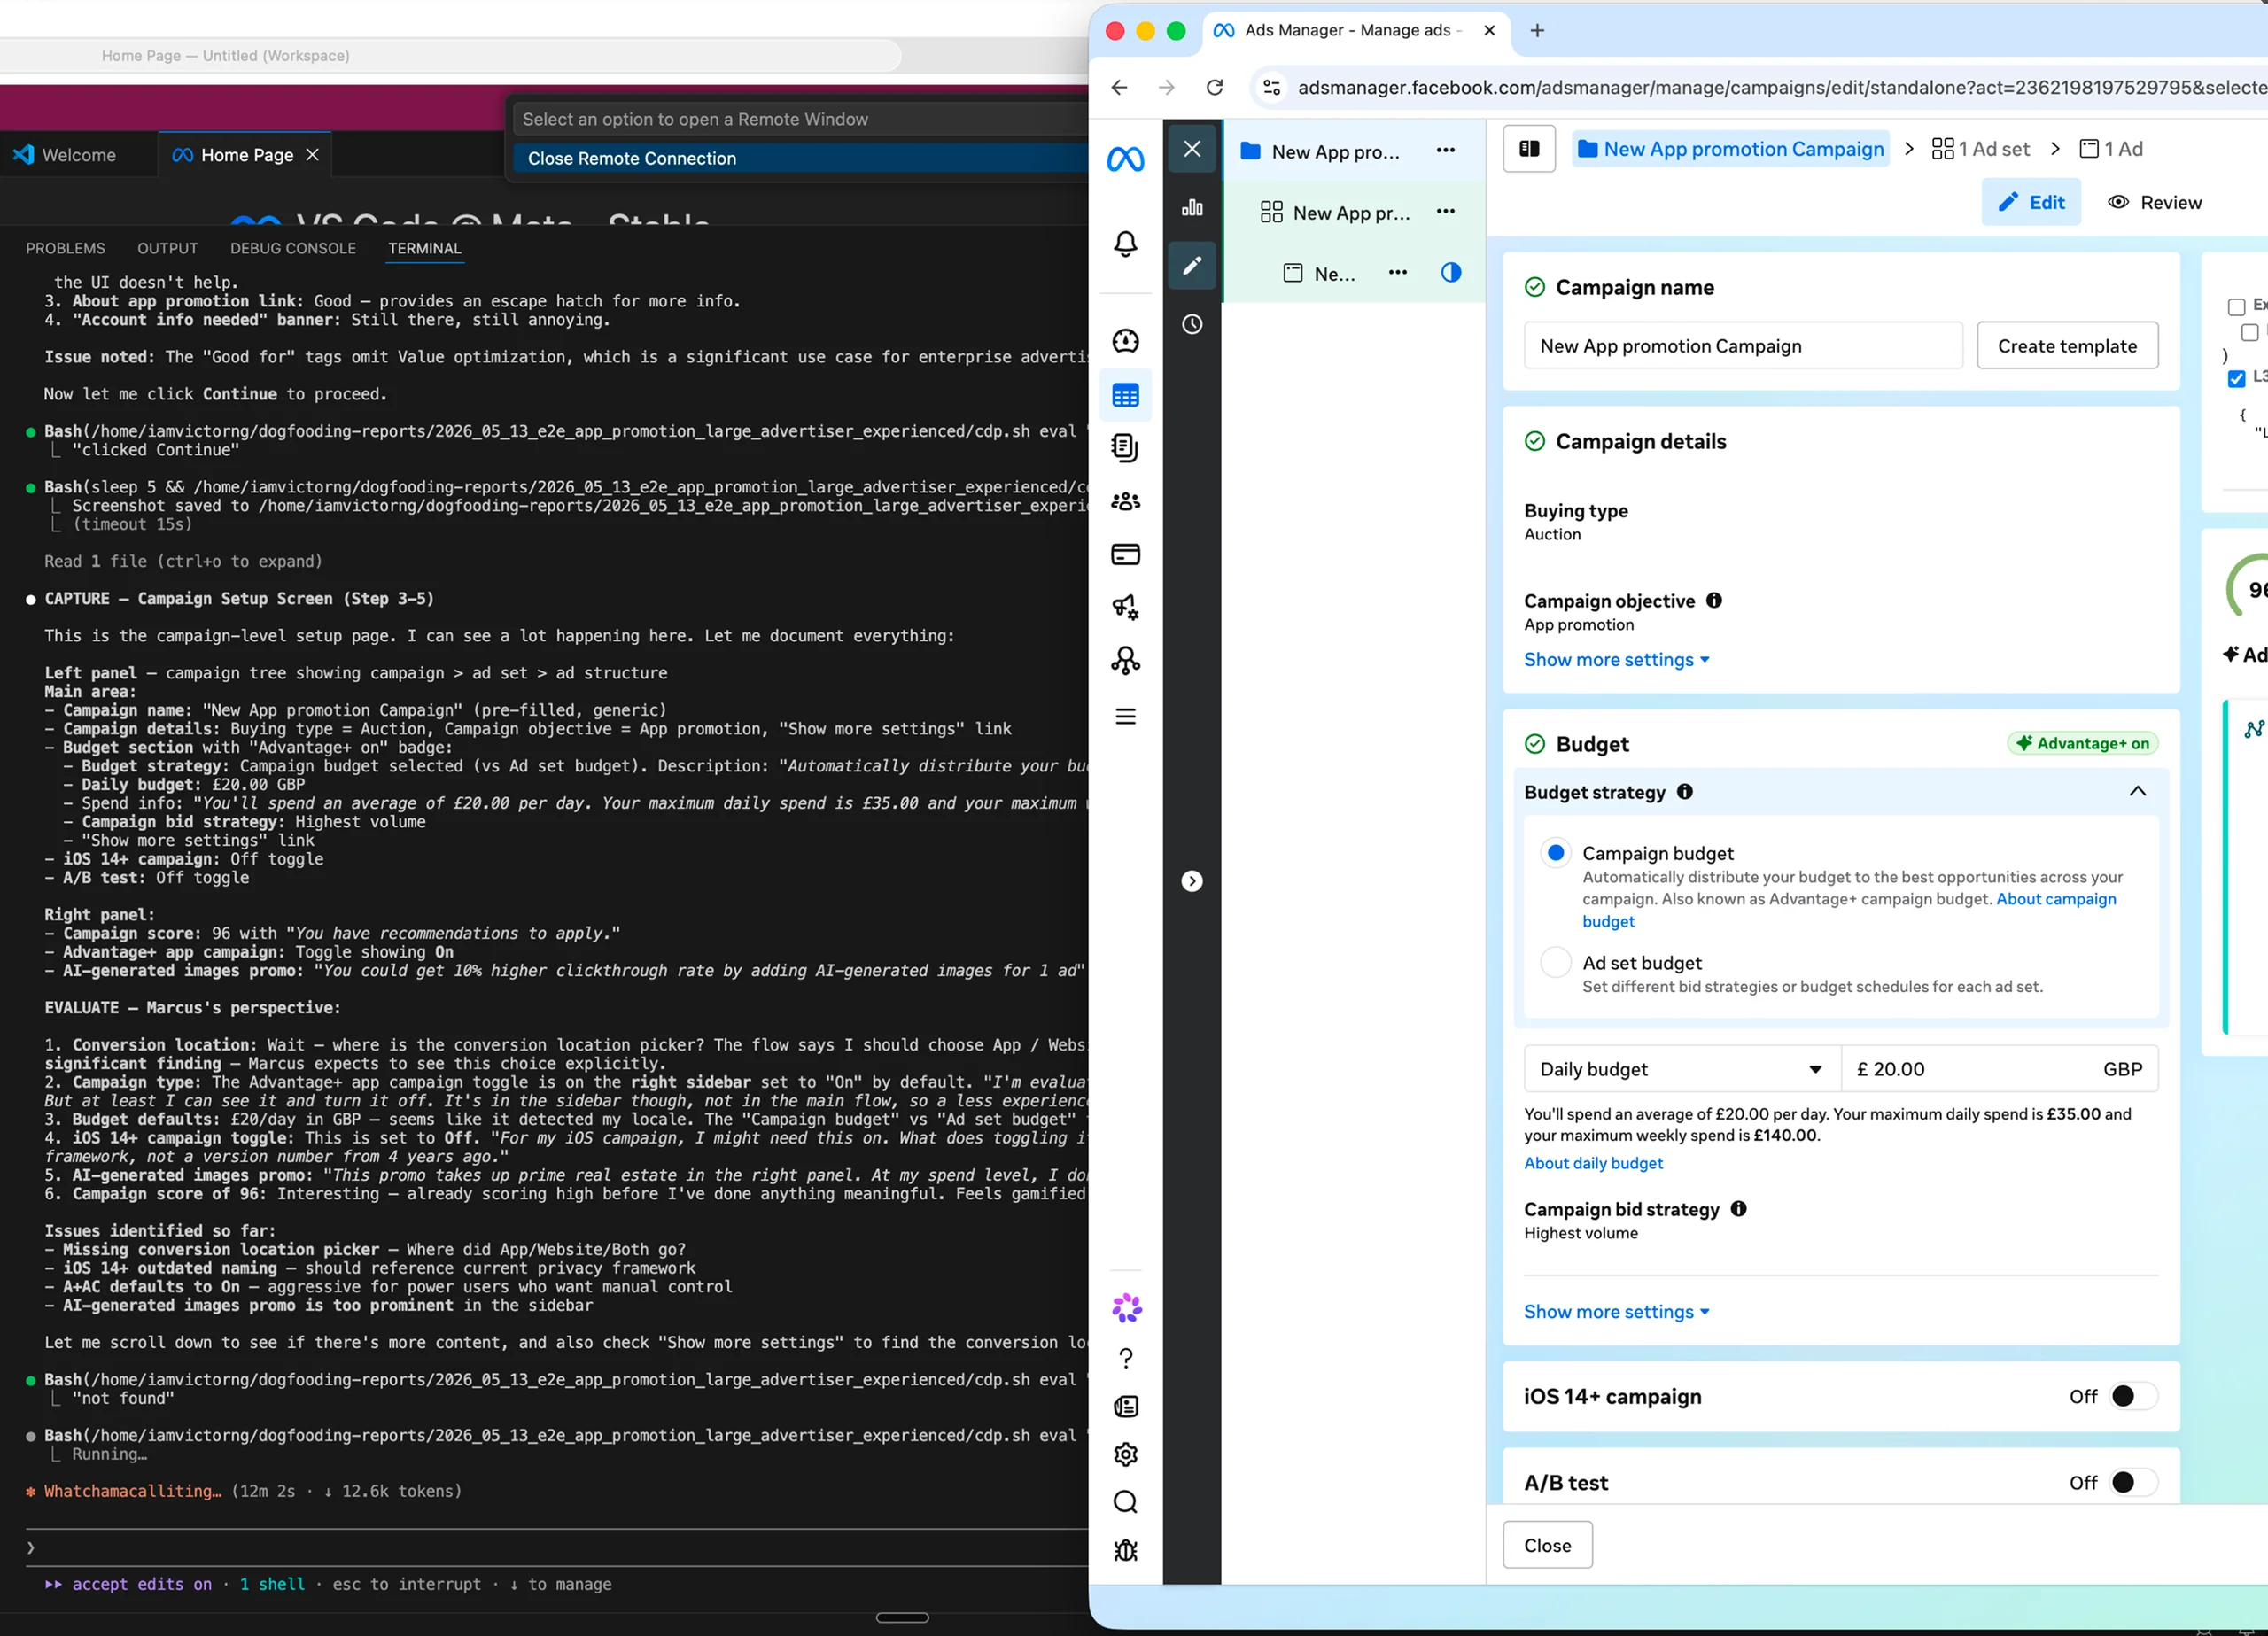Open the Billing card icon in sidebar
2268x1636 pixels.
point(1125,554)
